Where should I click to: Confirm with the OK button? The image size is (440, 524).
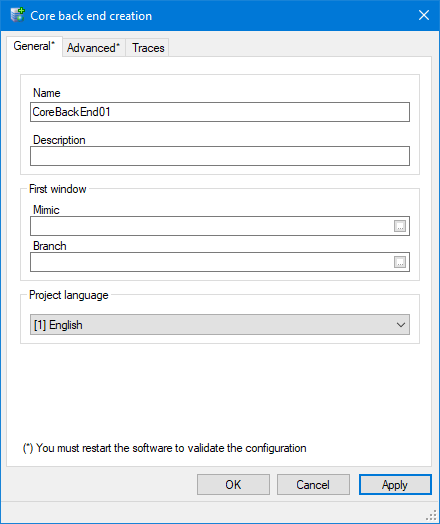pyautogui.click(x=233, y=485)
